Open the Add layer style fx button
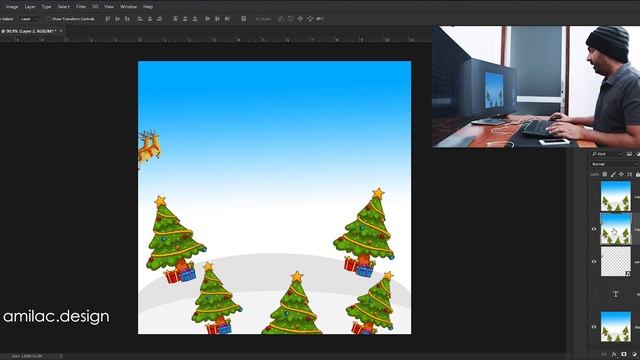This screenshot has height=360, width=640. point(614,354)
